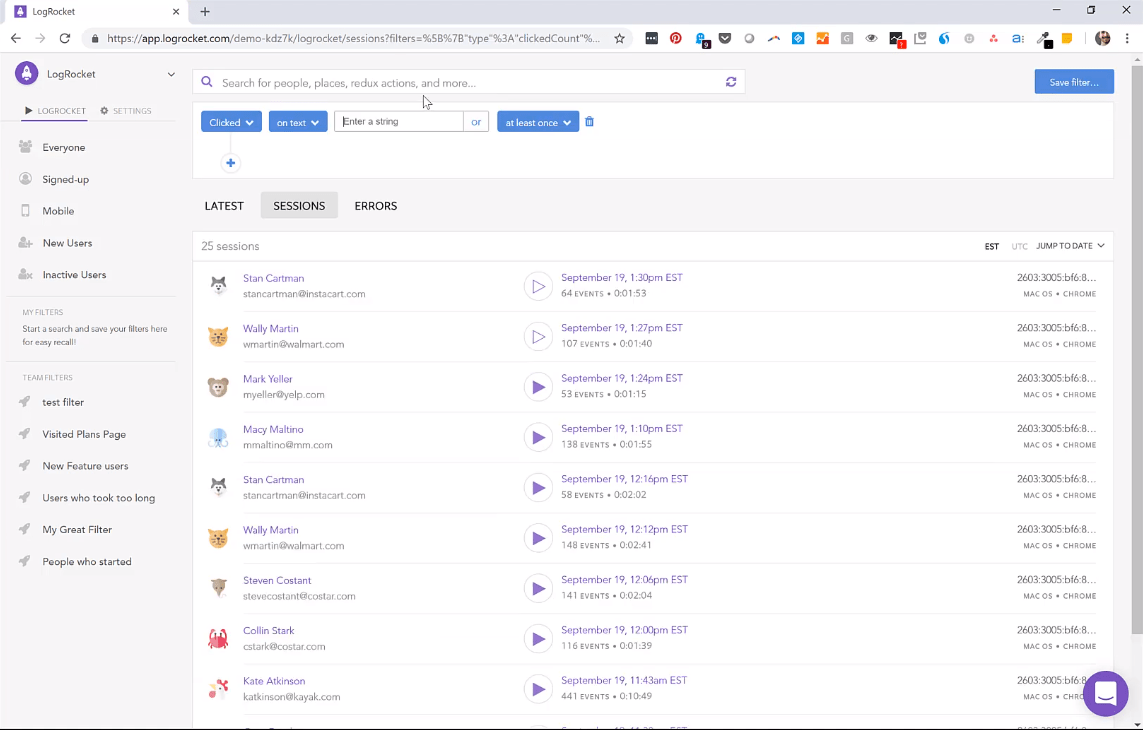Open the September 19, 1:10pm session link
Viewport: 1143px width, 730px height.
[x=622, y=428]
